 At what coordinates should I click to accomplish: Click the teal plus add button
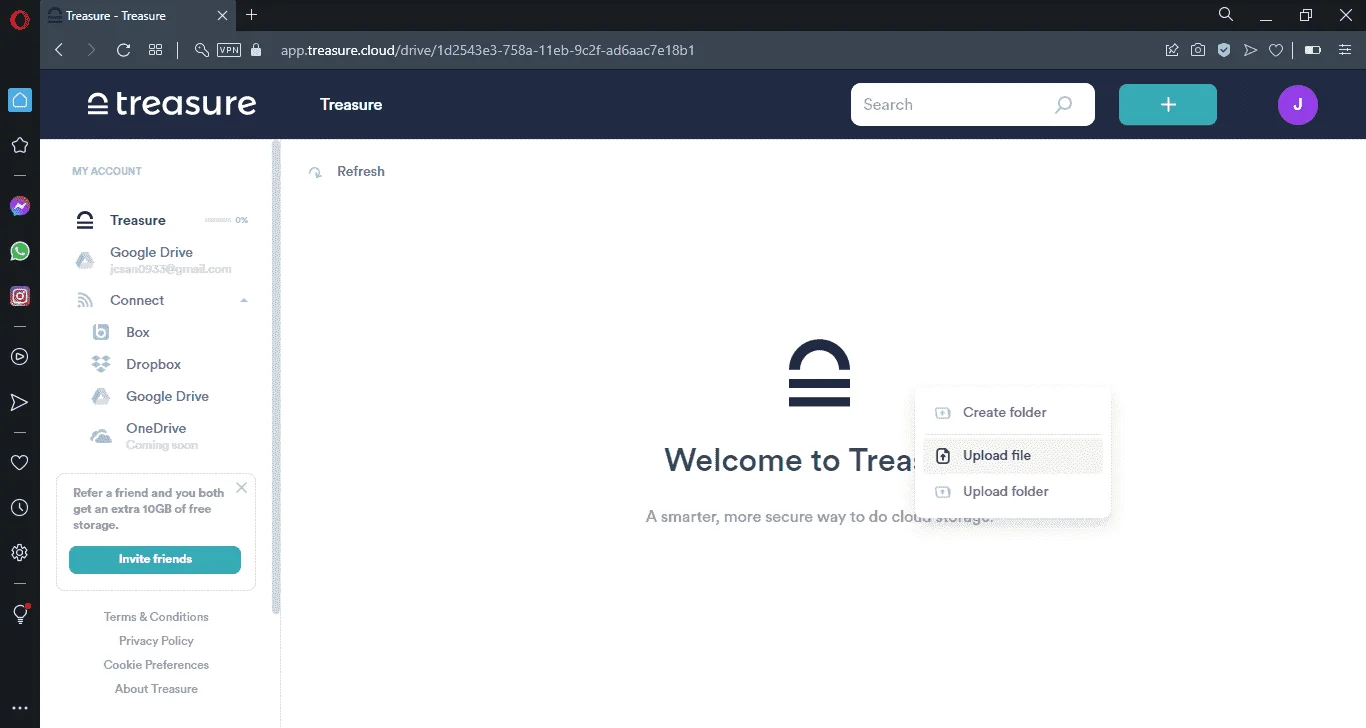pyautogui.click(x=1168, y=104)
